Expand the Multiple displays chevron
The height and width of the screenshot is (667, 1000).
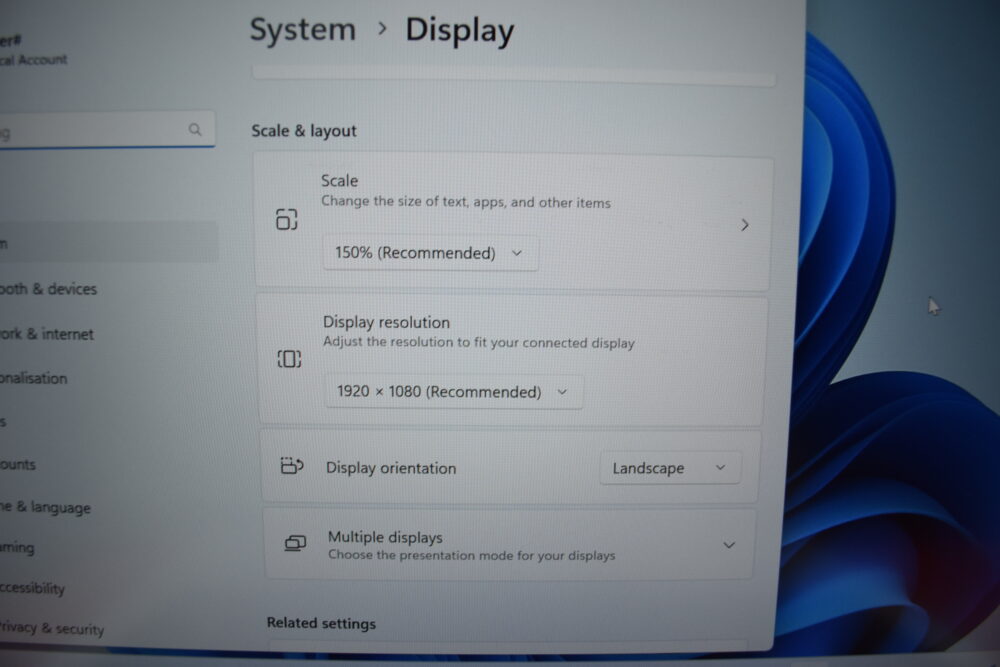(x=729, y=545)
